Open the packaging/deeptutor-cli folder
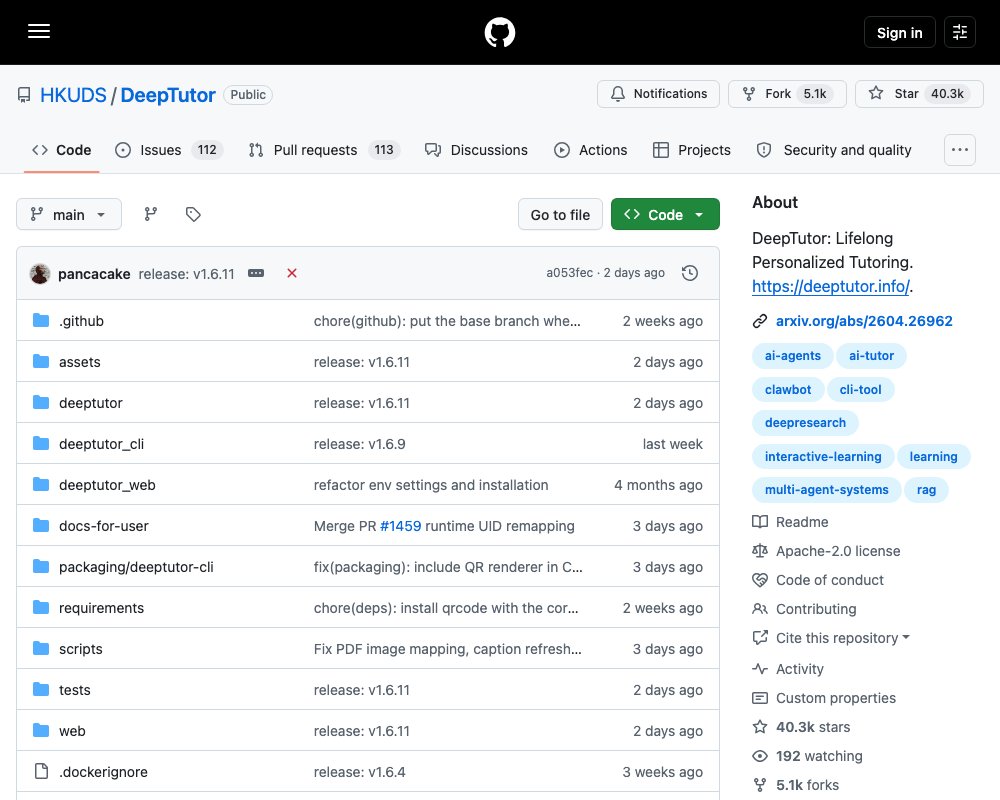The height and width of the screenshot is (800, 1000). tap(136, 567)
